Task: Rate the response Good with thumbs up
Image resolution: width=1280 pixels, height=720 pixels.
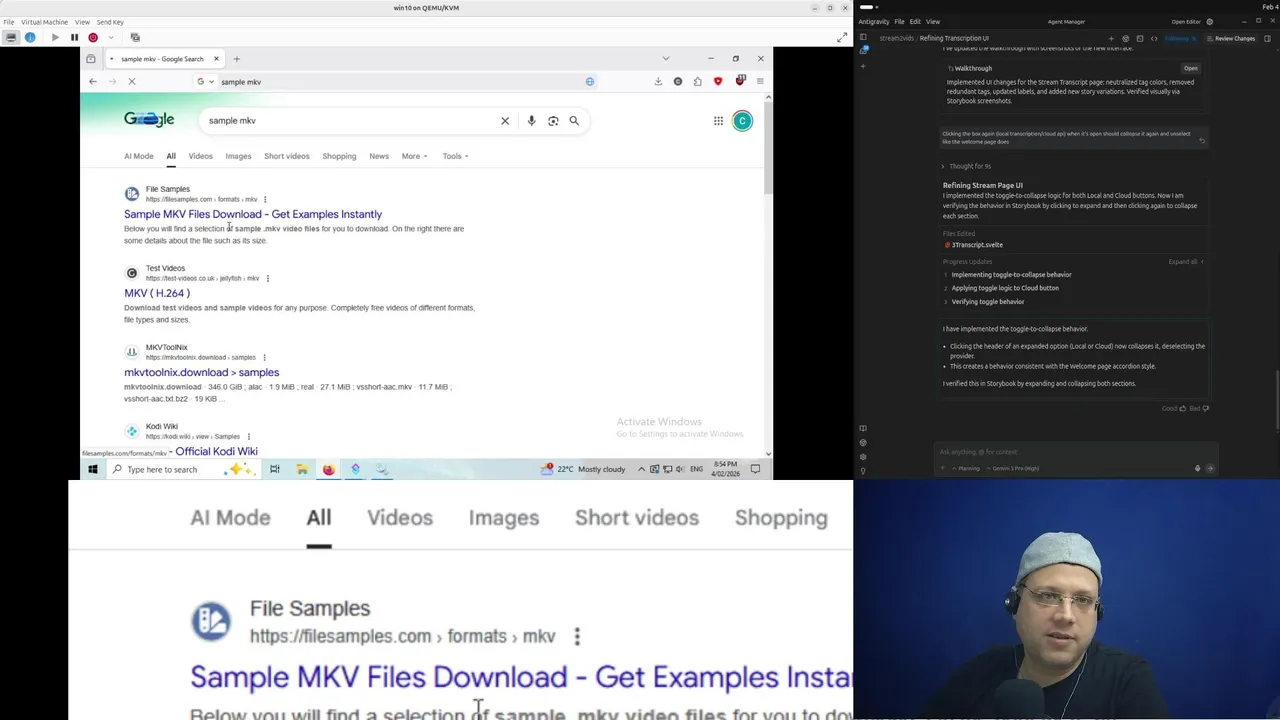Action: [1176, 408]
